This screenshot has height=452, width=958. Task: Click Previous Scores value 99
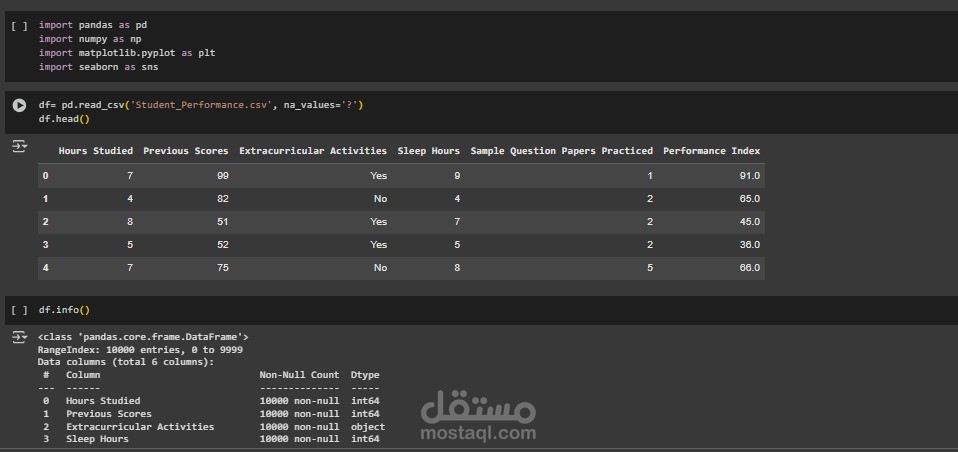pyautogui.click(x=222, y=176)
